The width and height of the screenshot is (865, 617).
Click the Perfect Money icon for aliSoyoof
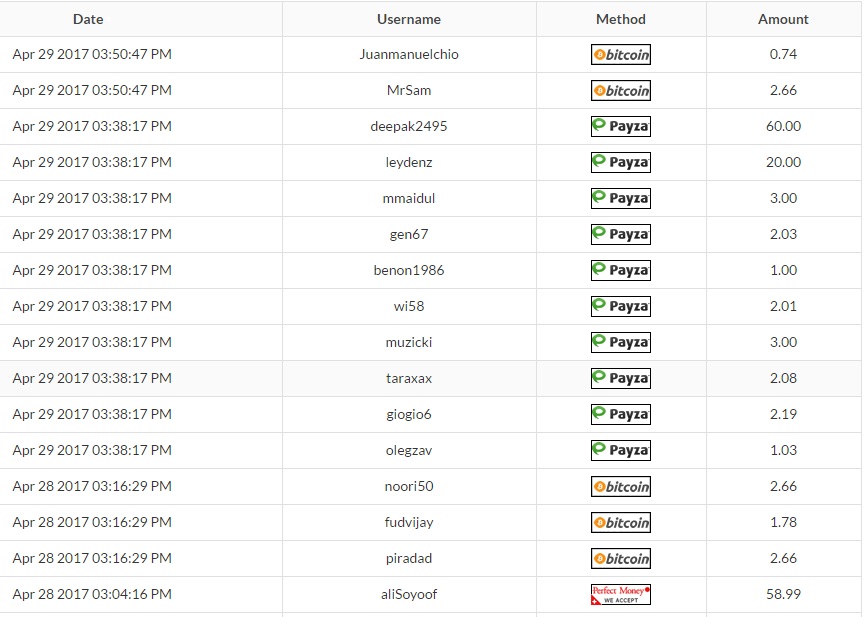click(x=621, y=595)
